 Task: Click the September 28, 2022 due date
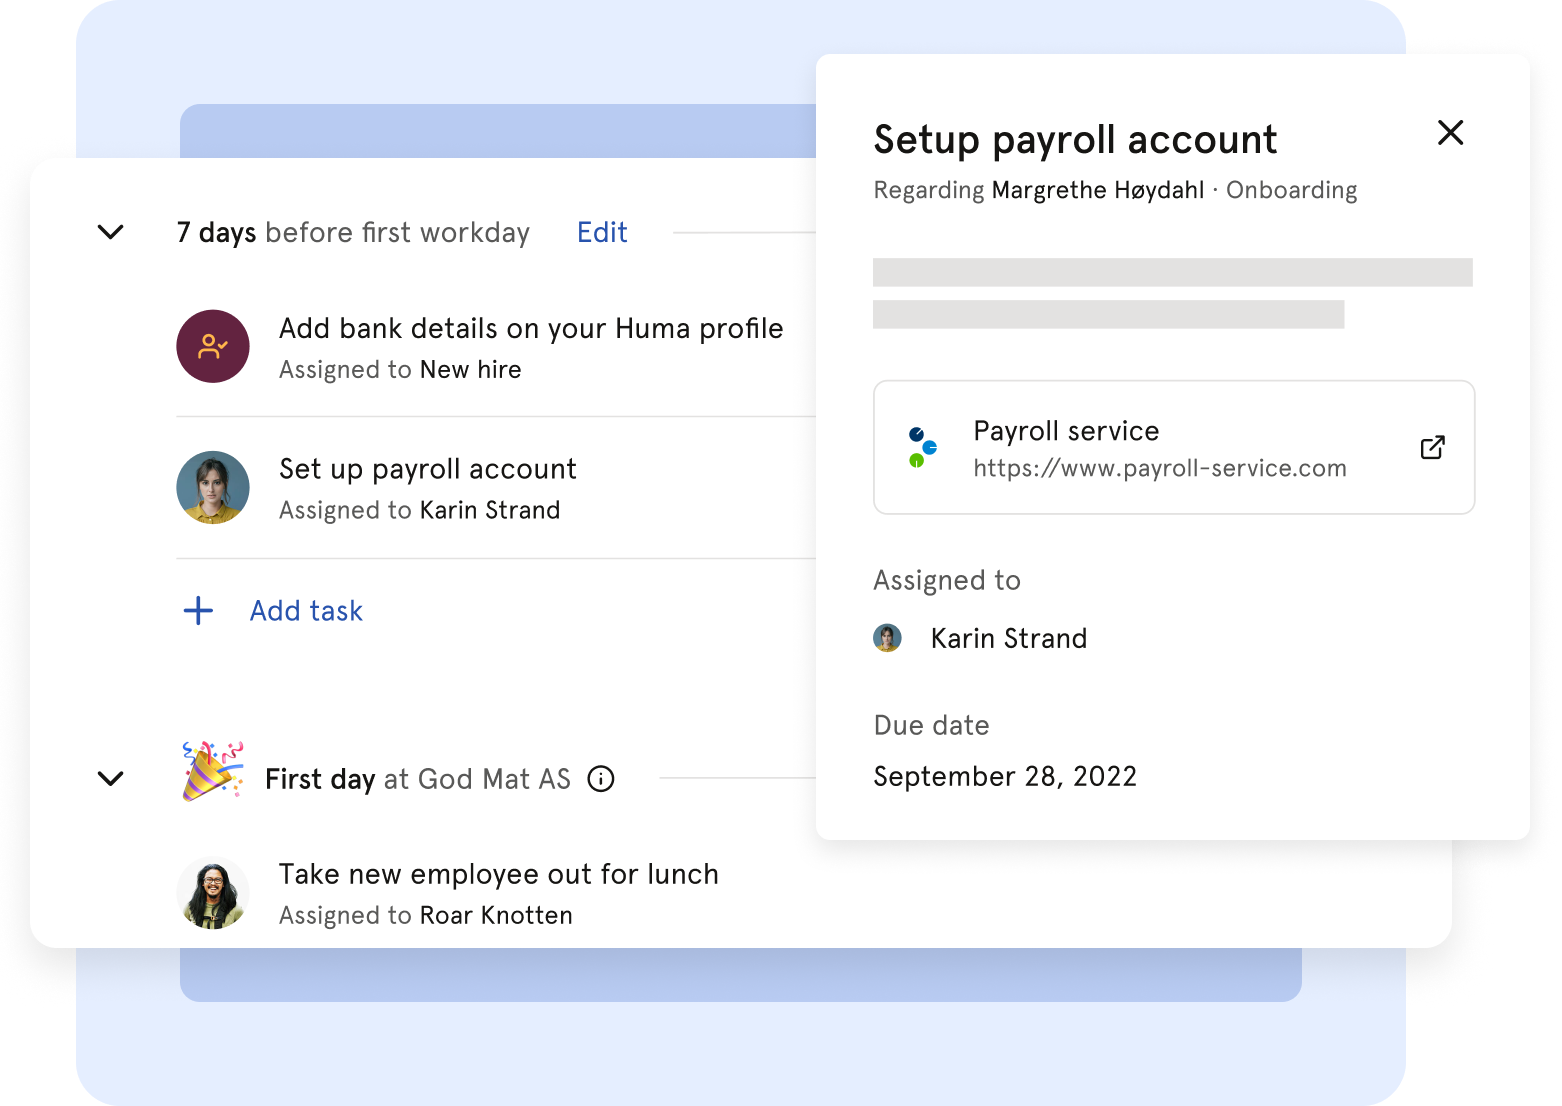point(1005,775)
